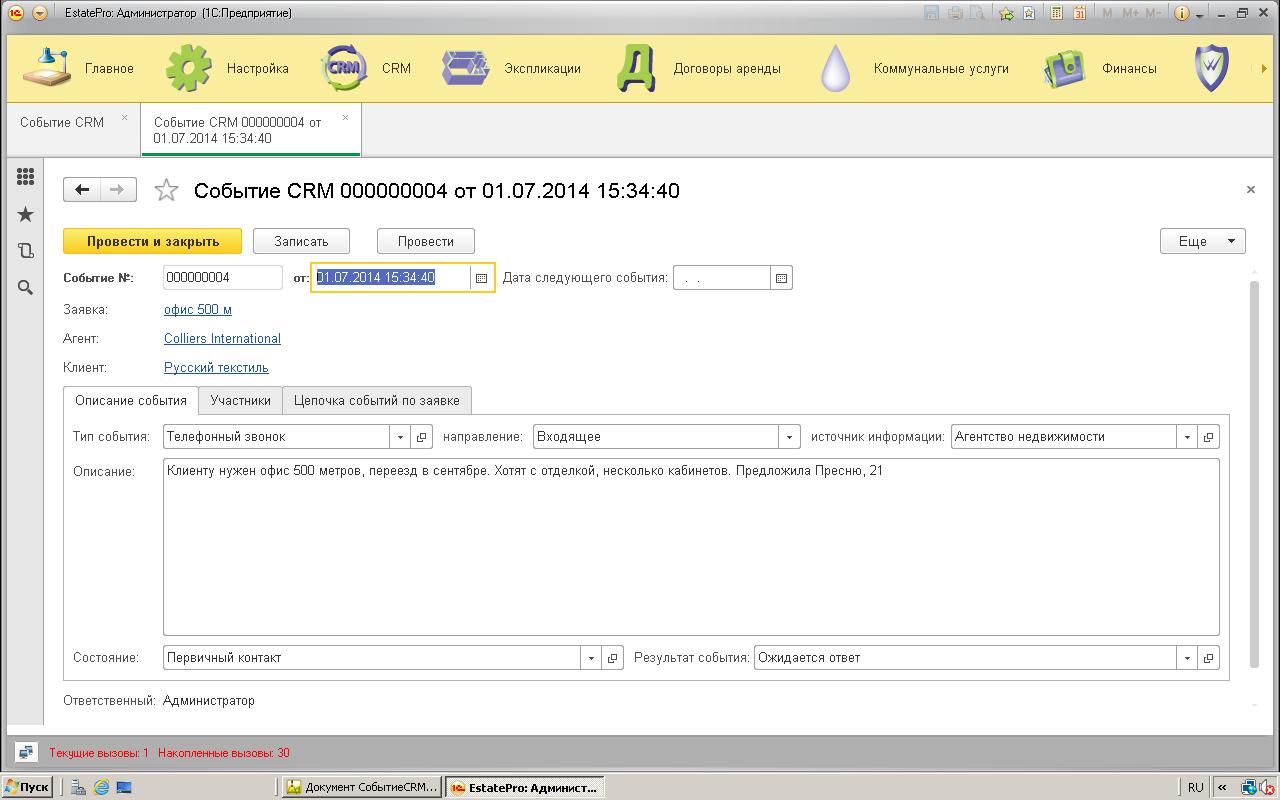Open the Главное section
The width and height of the screenshot is (1280, 800).
(78, 68)
